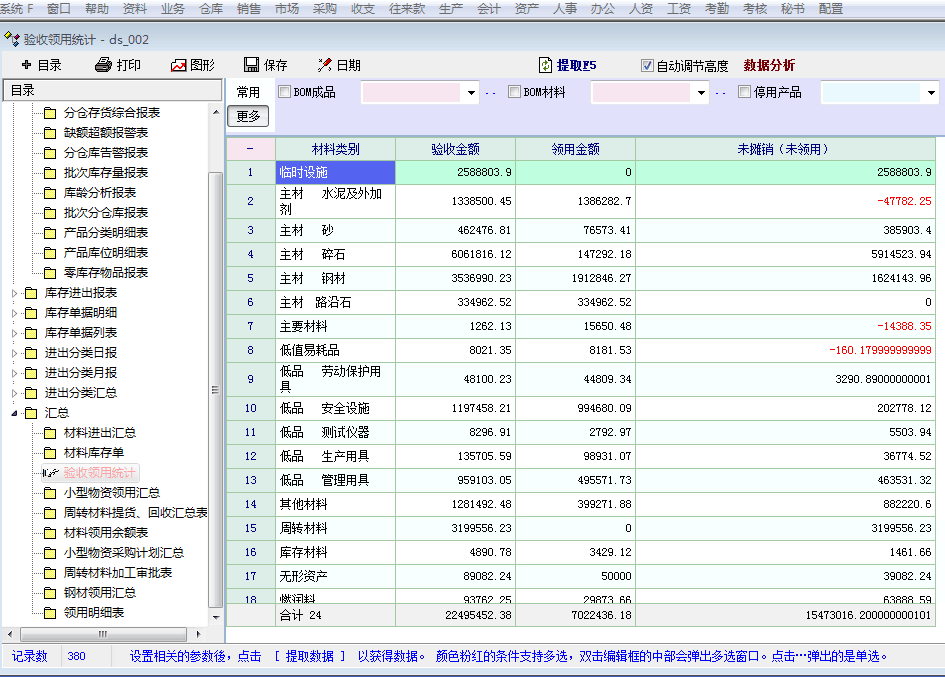Click the 保存 floppy disk icon
This screenshot has width=945, height=677.
[x=251, y=65]
